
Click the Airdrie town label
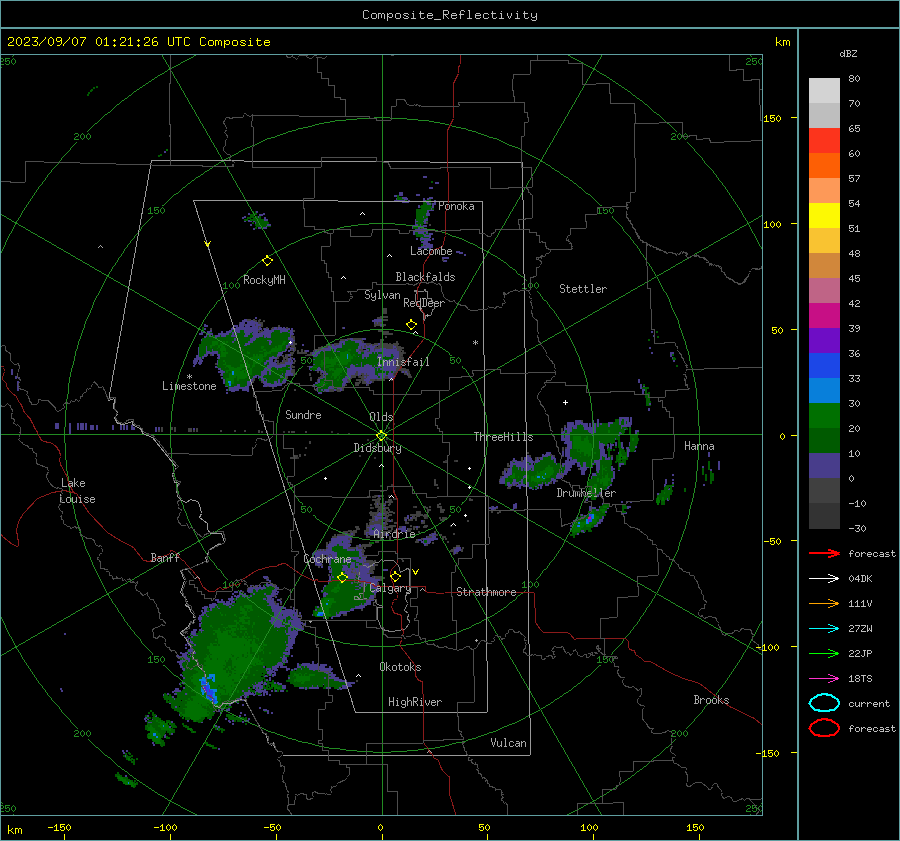coord(394,534)
